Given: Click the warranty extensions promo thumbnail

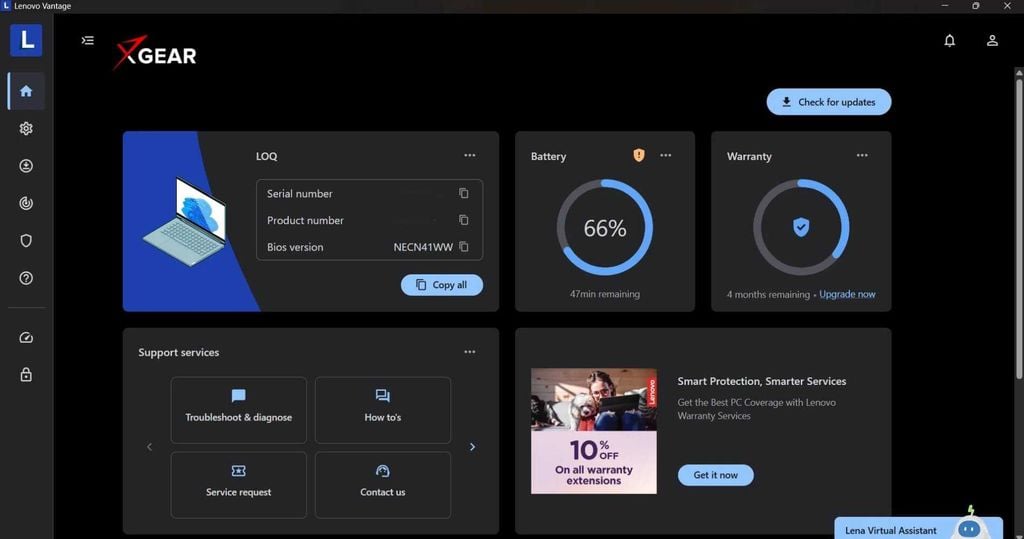Looking at the screenshot, I should coord(594,431).
